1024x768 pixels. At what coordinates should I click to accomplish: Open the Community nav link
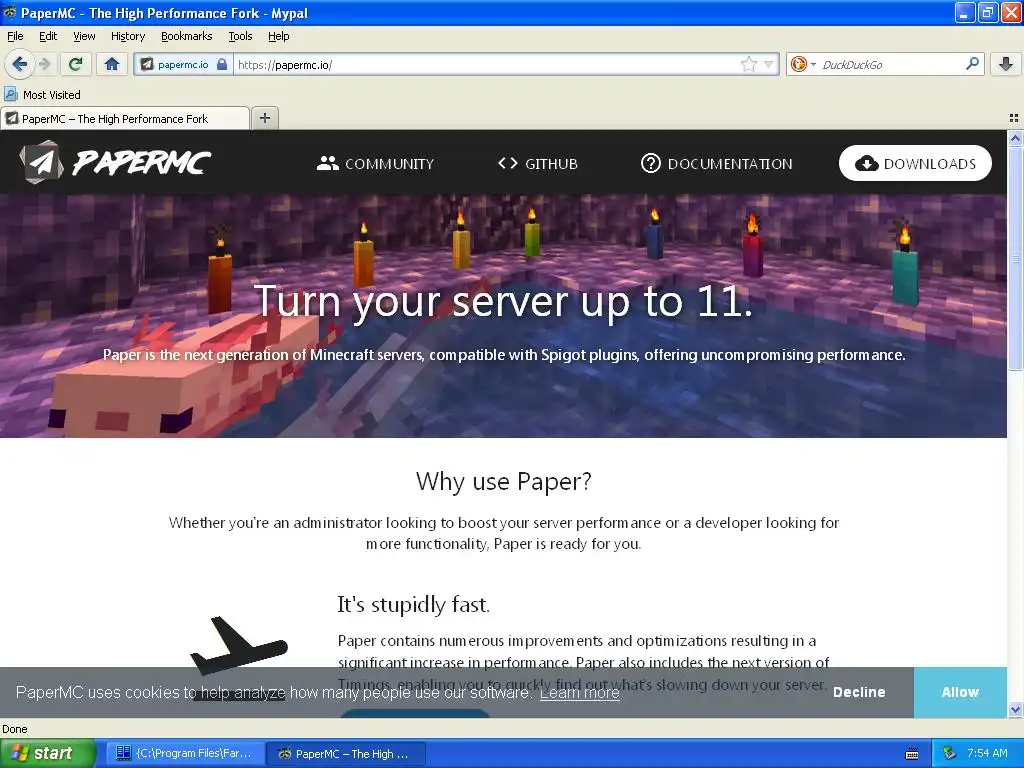(375, 163)
